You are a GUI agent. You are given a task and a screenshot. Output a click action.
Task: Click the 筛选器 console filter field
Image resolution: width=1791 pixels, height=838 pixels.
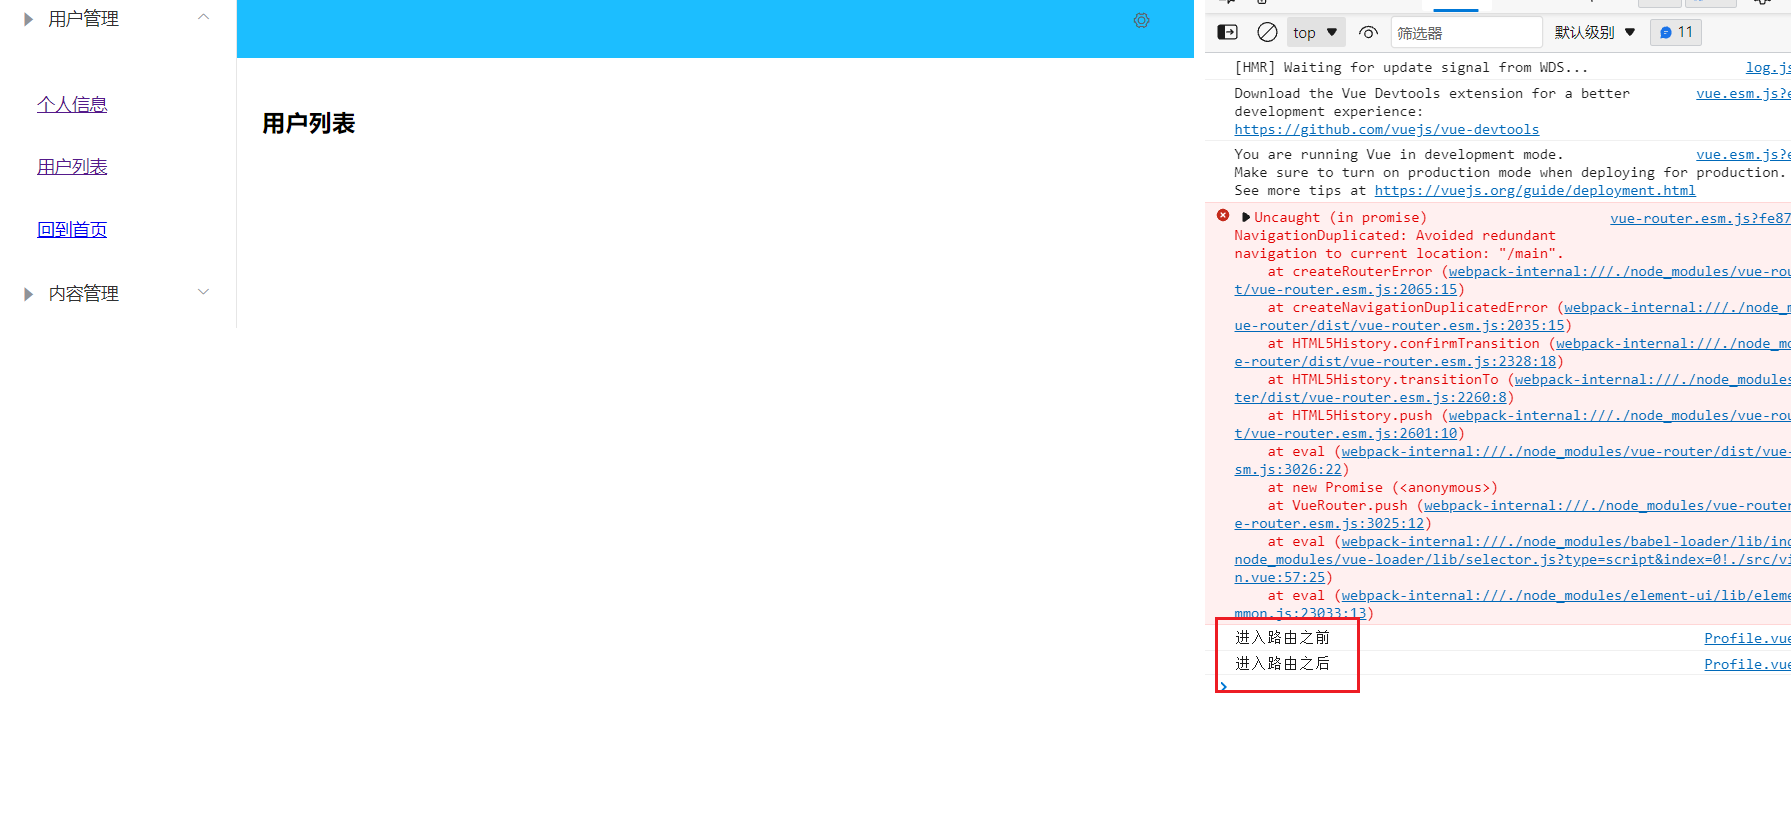[1465, 33]
